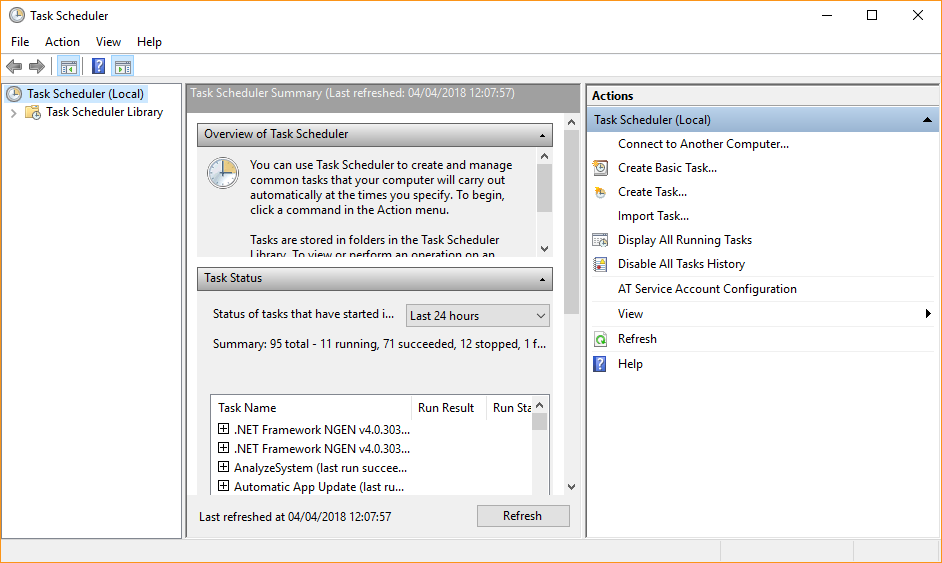Click the Help icon in Actions pane

coord(600,364)
